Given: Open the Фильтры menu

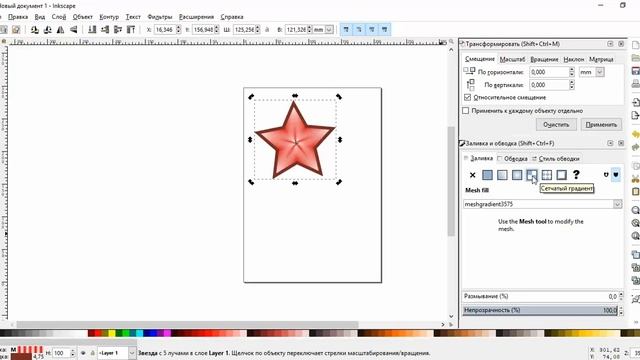Looking at the screenshot, I should click(160, 17).
